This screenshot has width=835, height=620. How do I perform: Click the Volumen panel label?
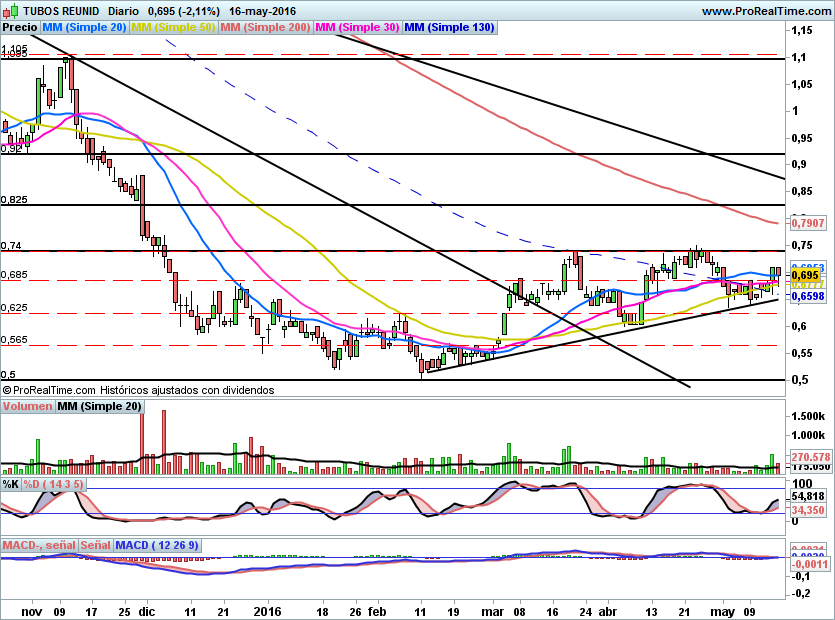(27, 406)
